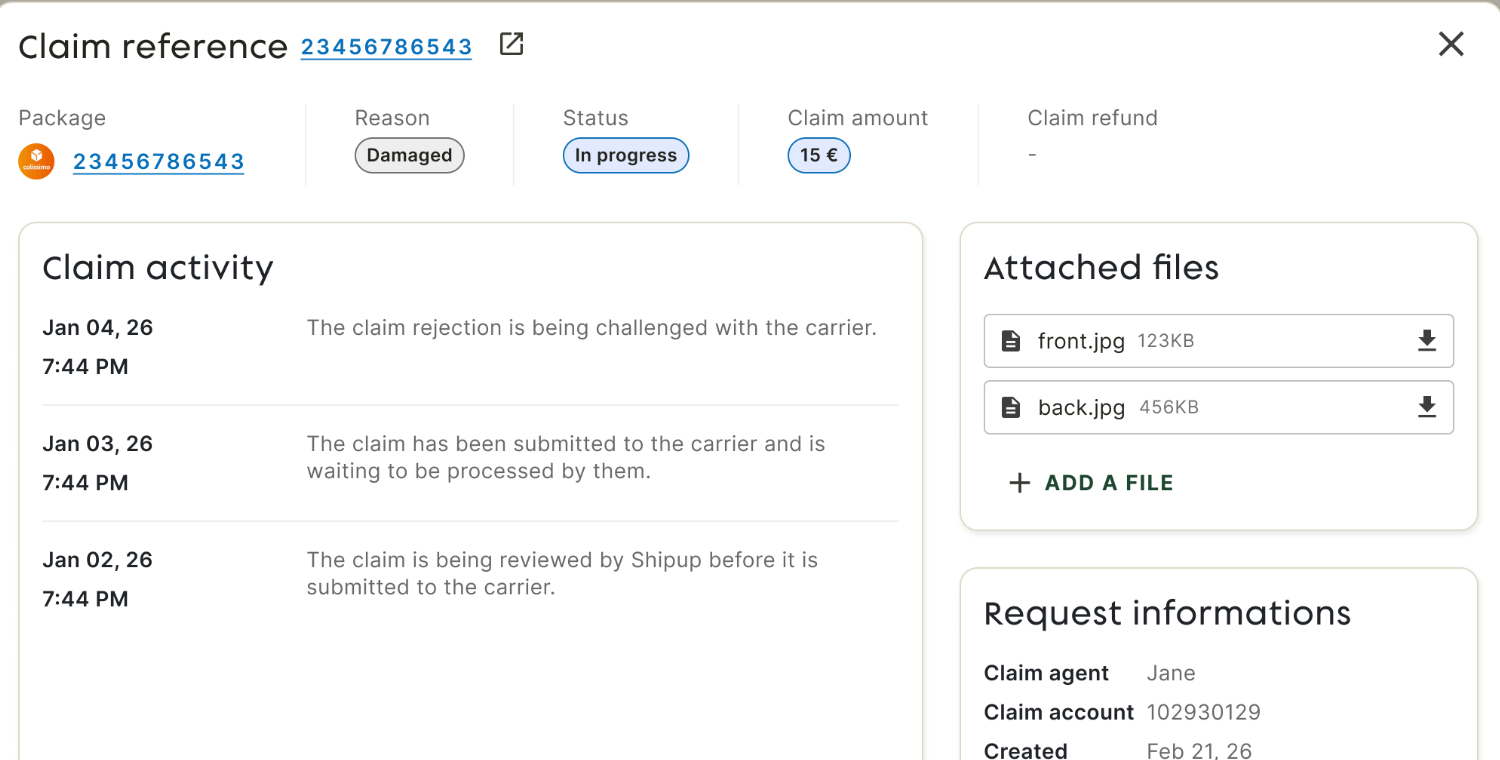
Task: Open the package tracking number link
Action: 158,161
